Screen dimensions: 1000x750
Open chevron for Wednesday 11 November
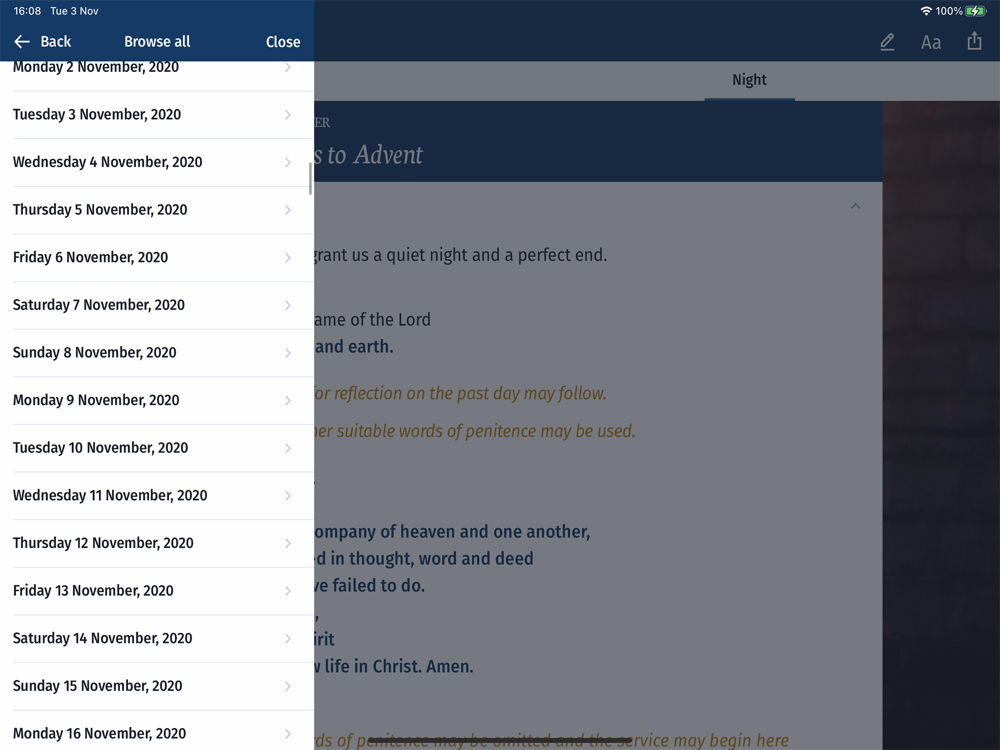click(288, 496)
